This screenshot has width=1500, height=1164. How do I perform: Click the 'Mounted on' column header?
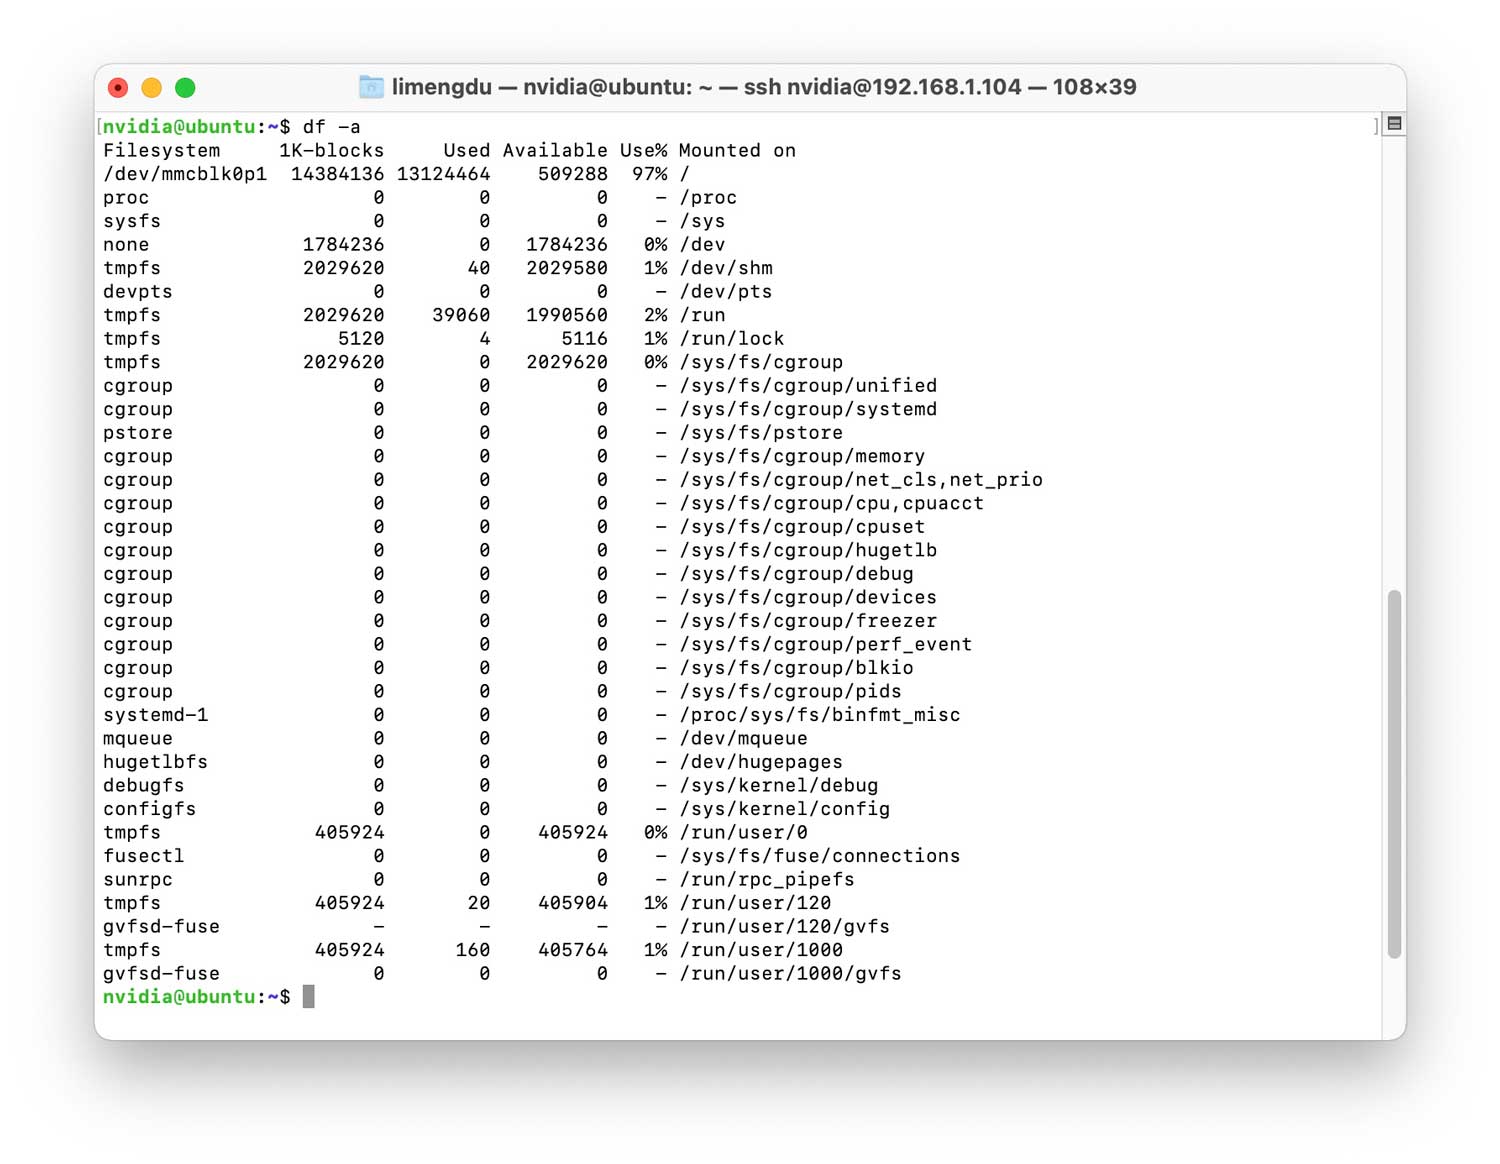[737, 151]
